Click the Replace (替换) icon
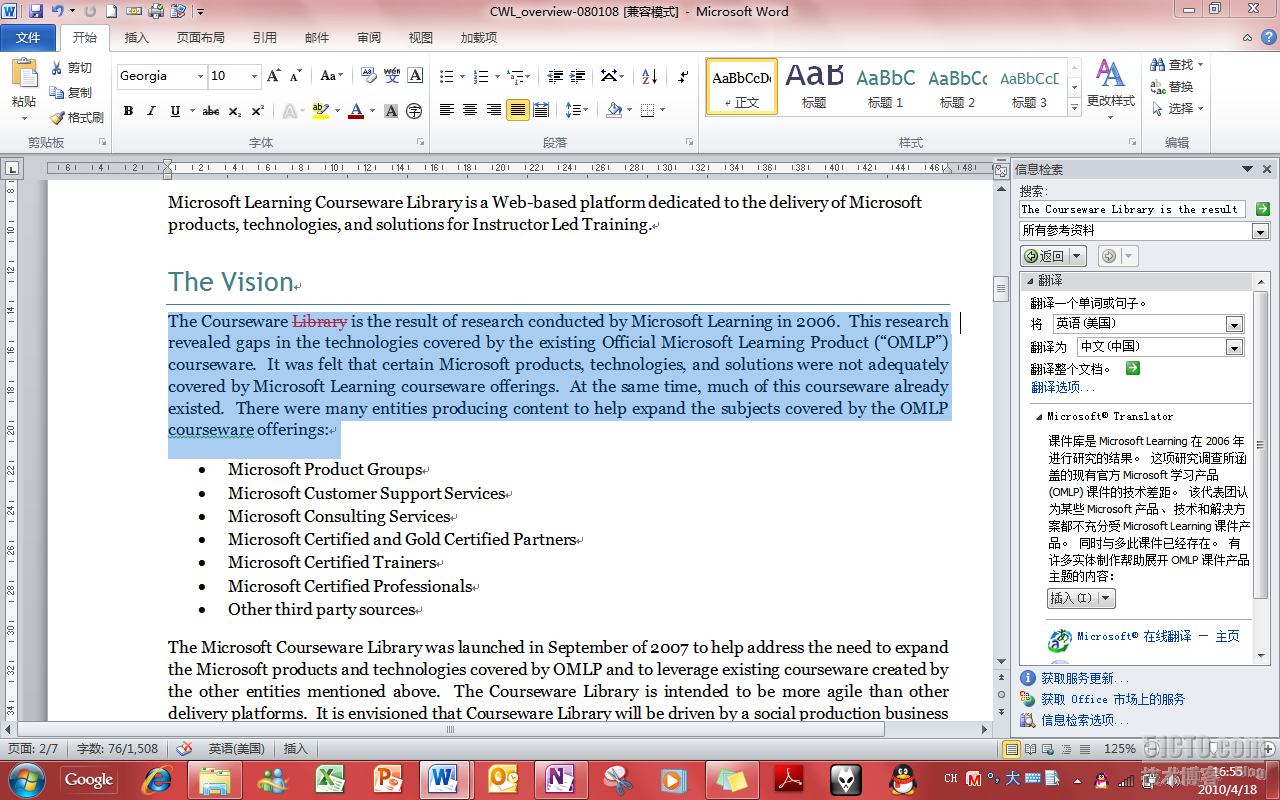Viewport: 1280px width, 800px height. pos(1158,87)
